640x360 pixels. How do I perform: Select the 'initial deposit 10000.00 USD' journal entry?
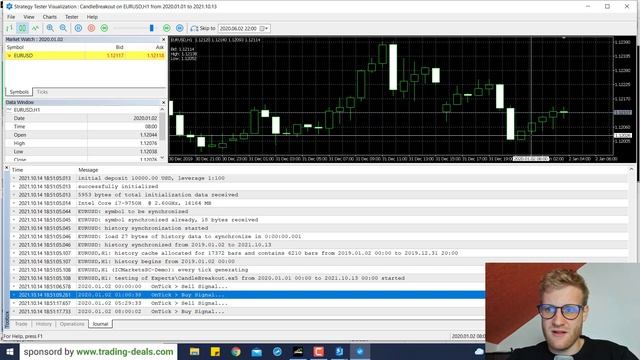click(x=319, y=178)
